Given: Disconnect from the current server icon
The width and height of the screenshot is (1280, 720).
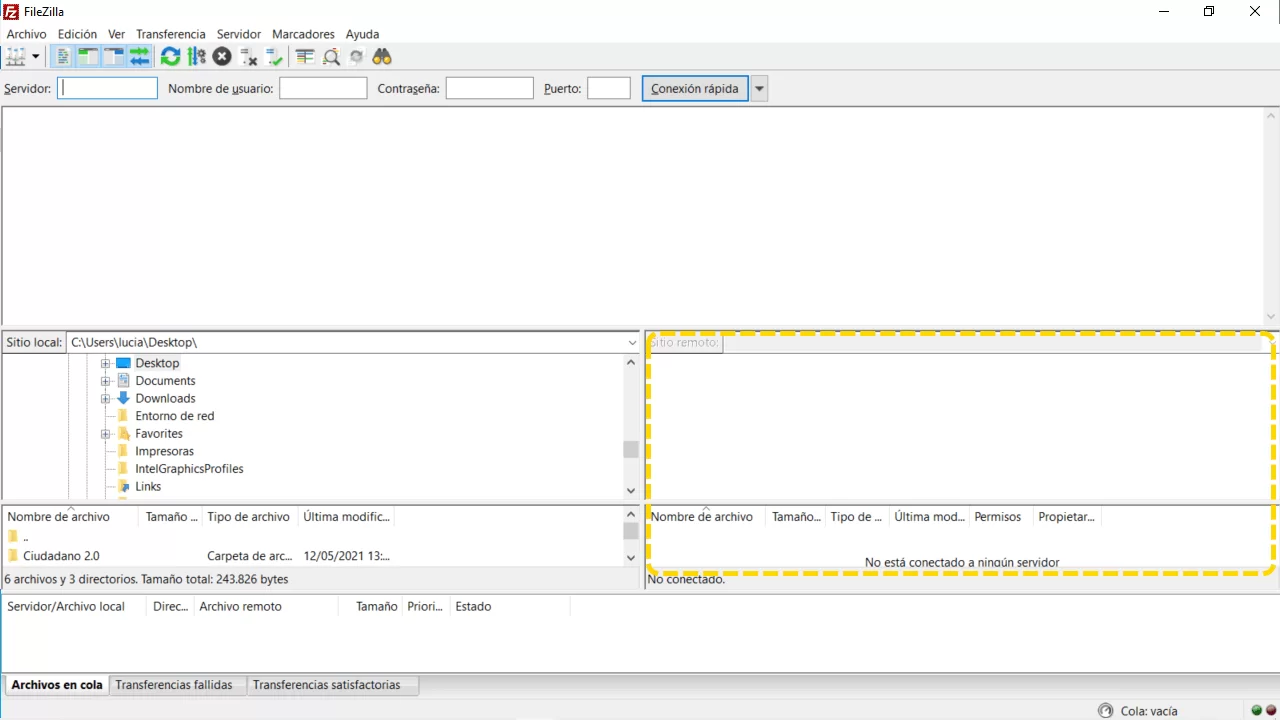Looking at the screenshot, I should pyautogui.click(x=249, y=57).
